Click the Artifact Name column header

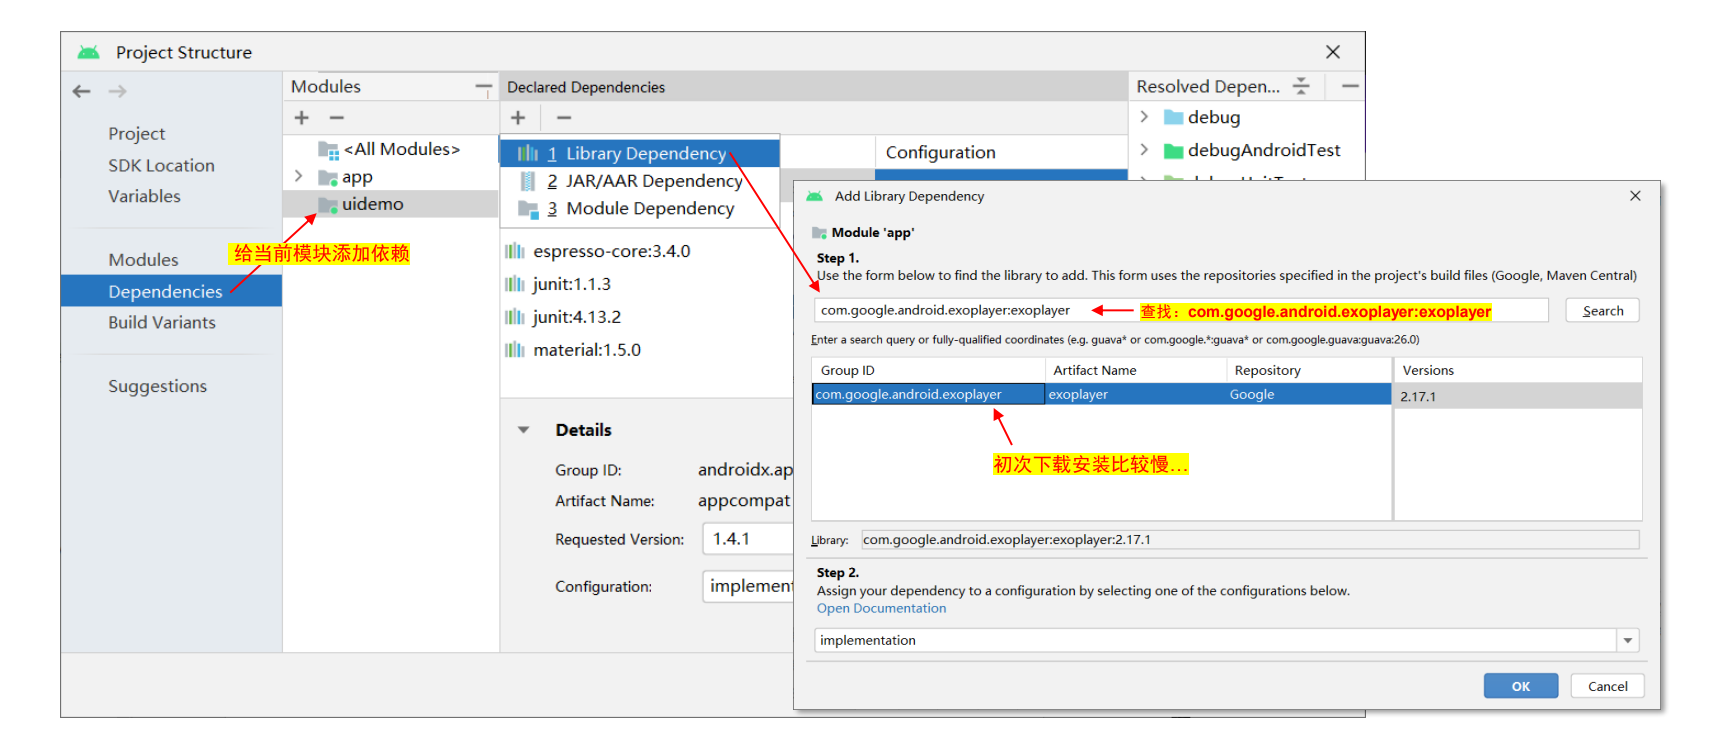(1136, 370)
